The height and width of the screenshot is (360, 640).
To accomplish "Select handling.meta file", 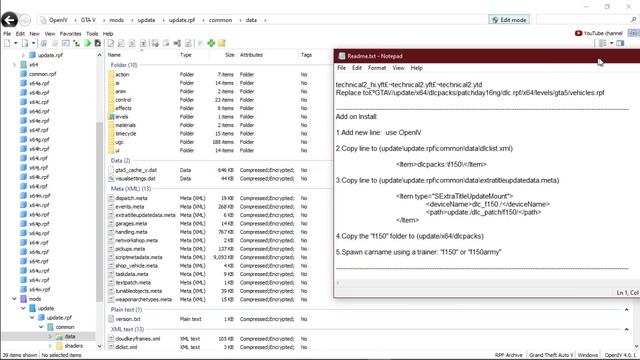I will 131,232.
